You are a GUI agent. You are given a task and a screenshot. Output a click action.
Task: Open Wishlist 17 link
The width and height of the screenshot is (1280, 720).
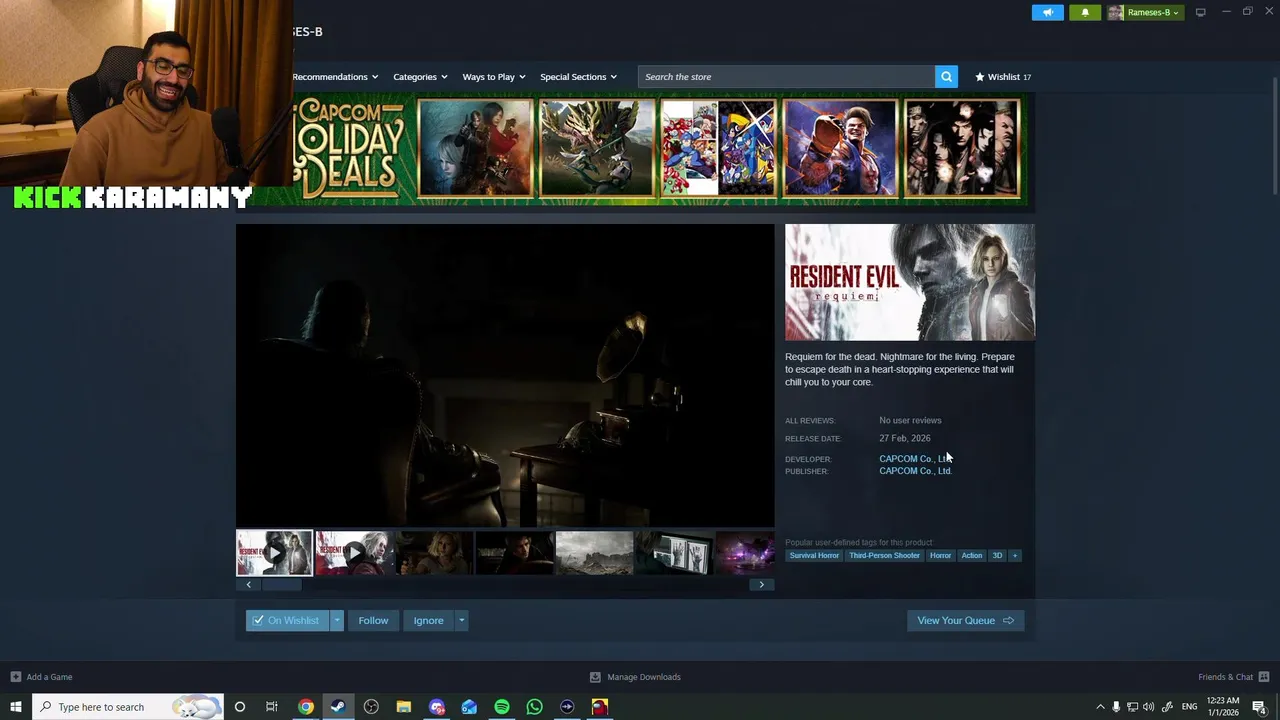(x=1003, y=77)
